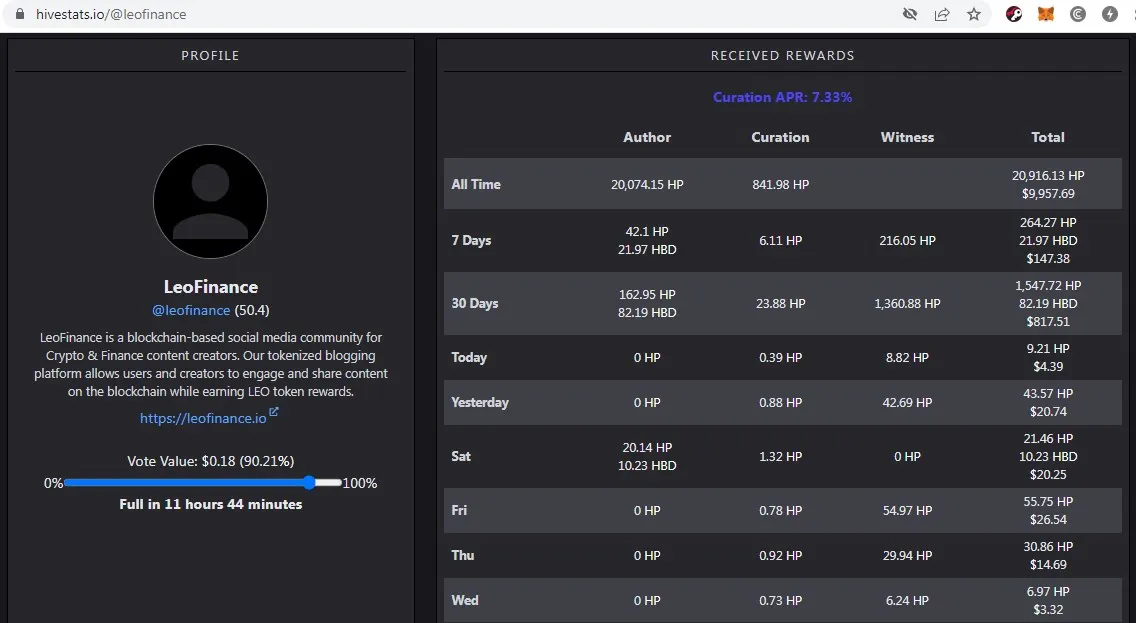
Task: Click the $147.38 seven day total
Action: (1048, 259)
